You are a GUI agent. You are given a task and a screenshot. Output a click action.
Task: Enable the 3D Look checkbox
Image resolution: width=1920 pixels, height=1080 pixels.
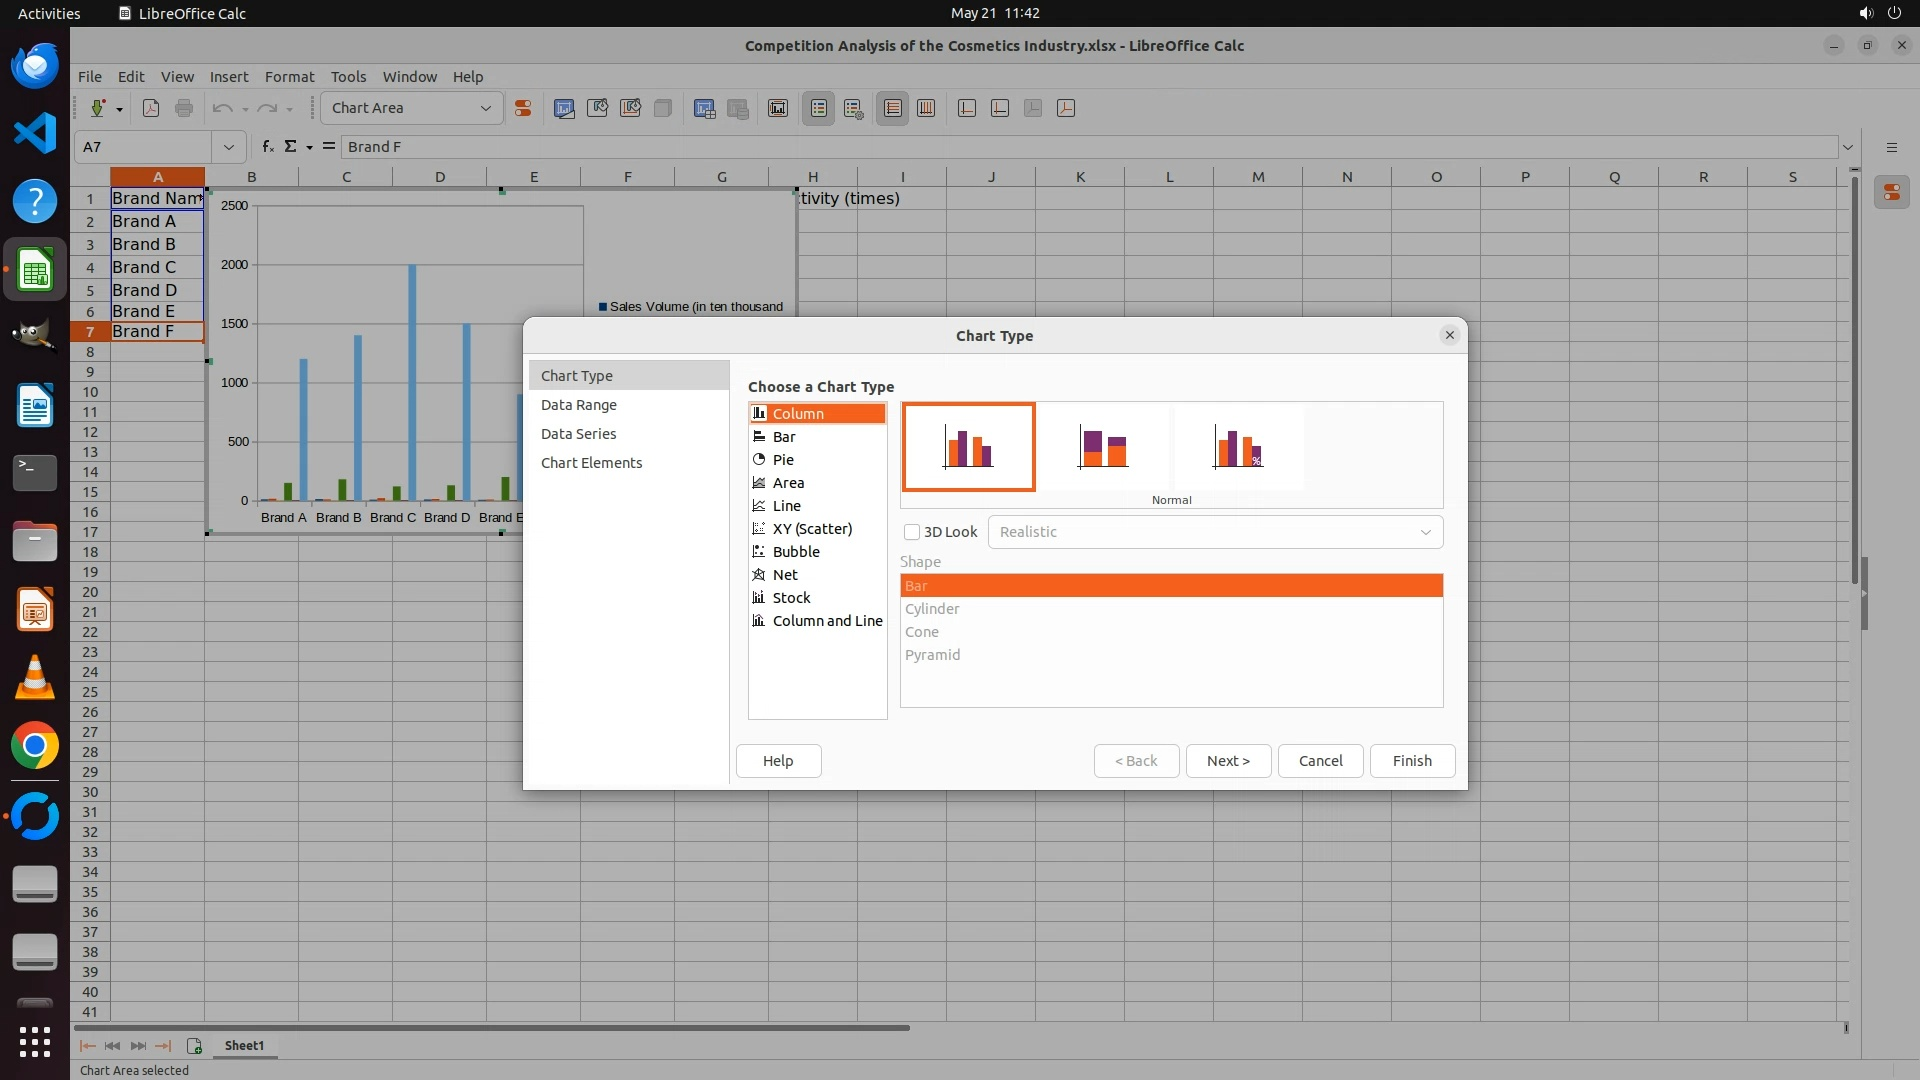[912, 532]
